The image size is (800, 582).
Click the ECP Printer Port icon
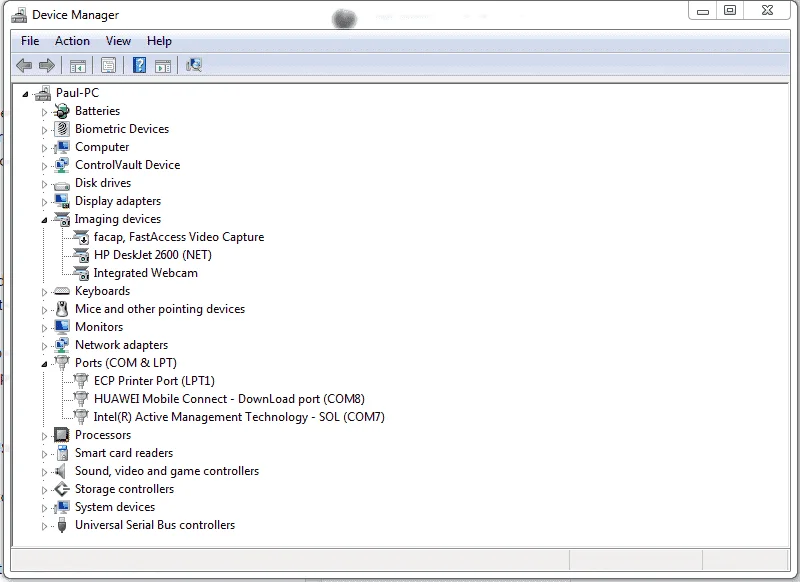tap(81, 381)
